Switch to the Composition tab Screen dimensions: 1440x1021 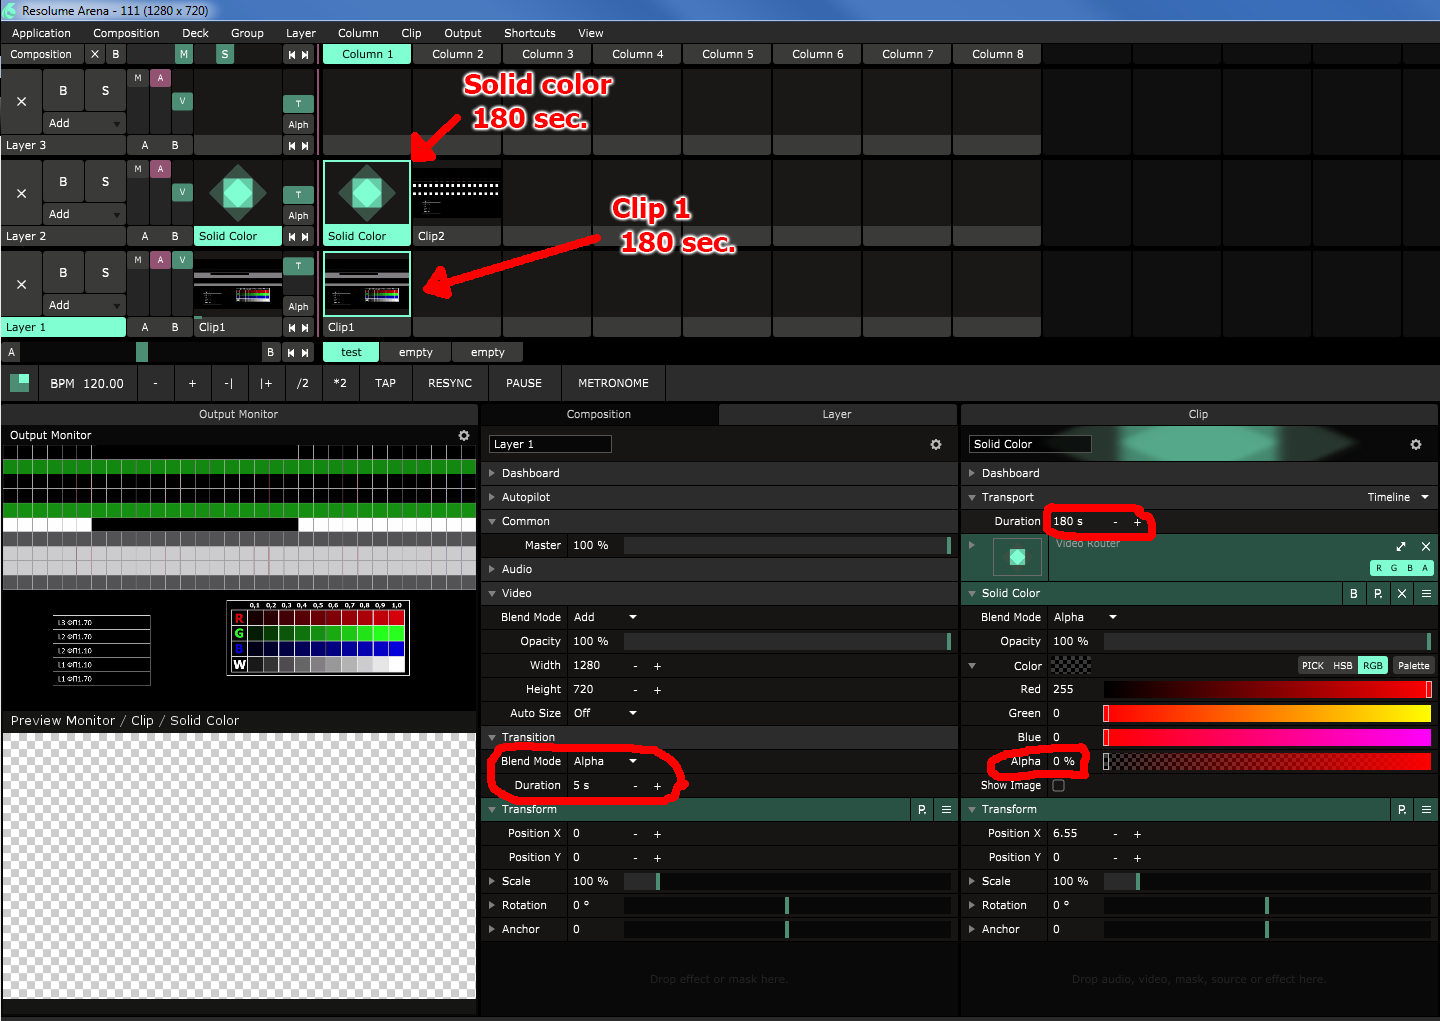coord(598,414)
